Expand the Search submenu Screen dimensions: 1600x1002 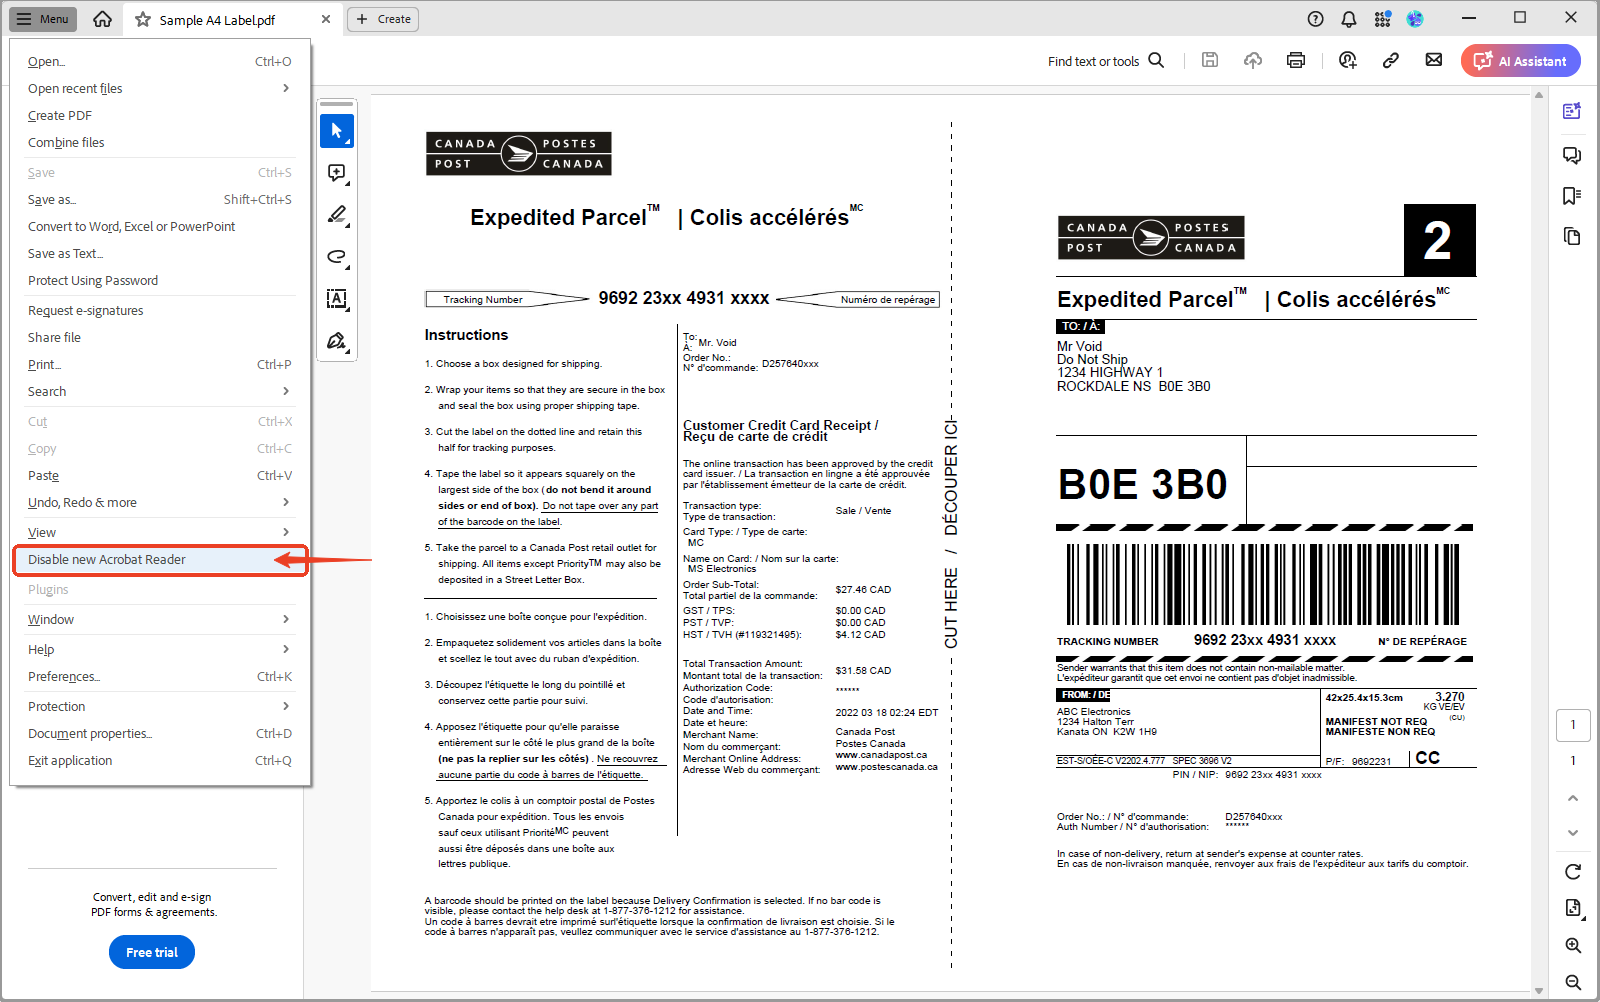(160, 392)
